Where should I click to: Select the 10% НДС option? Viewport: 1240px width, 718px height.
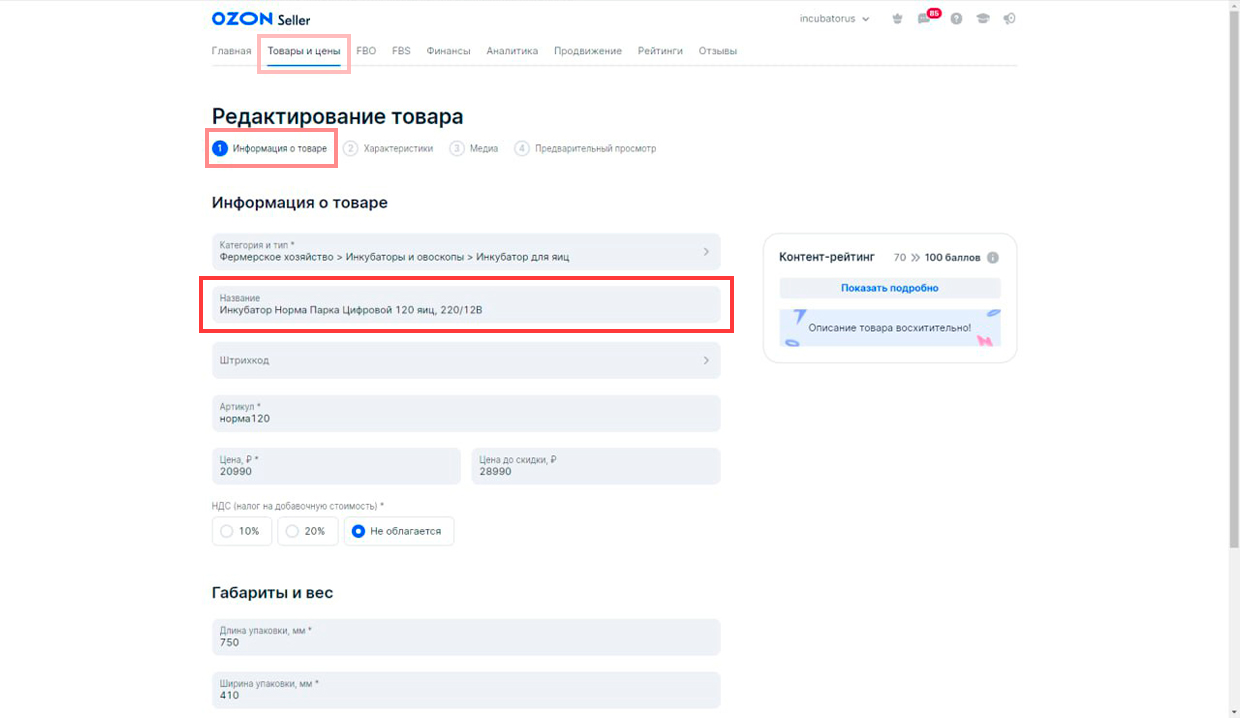coord(242,531)
